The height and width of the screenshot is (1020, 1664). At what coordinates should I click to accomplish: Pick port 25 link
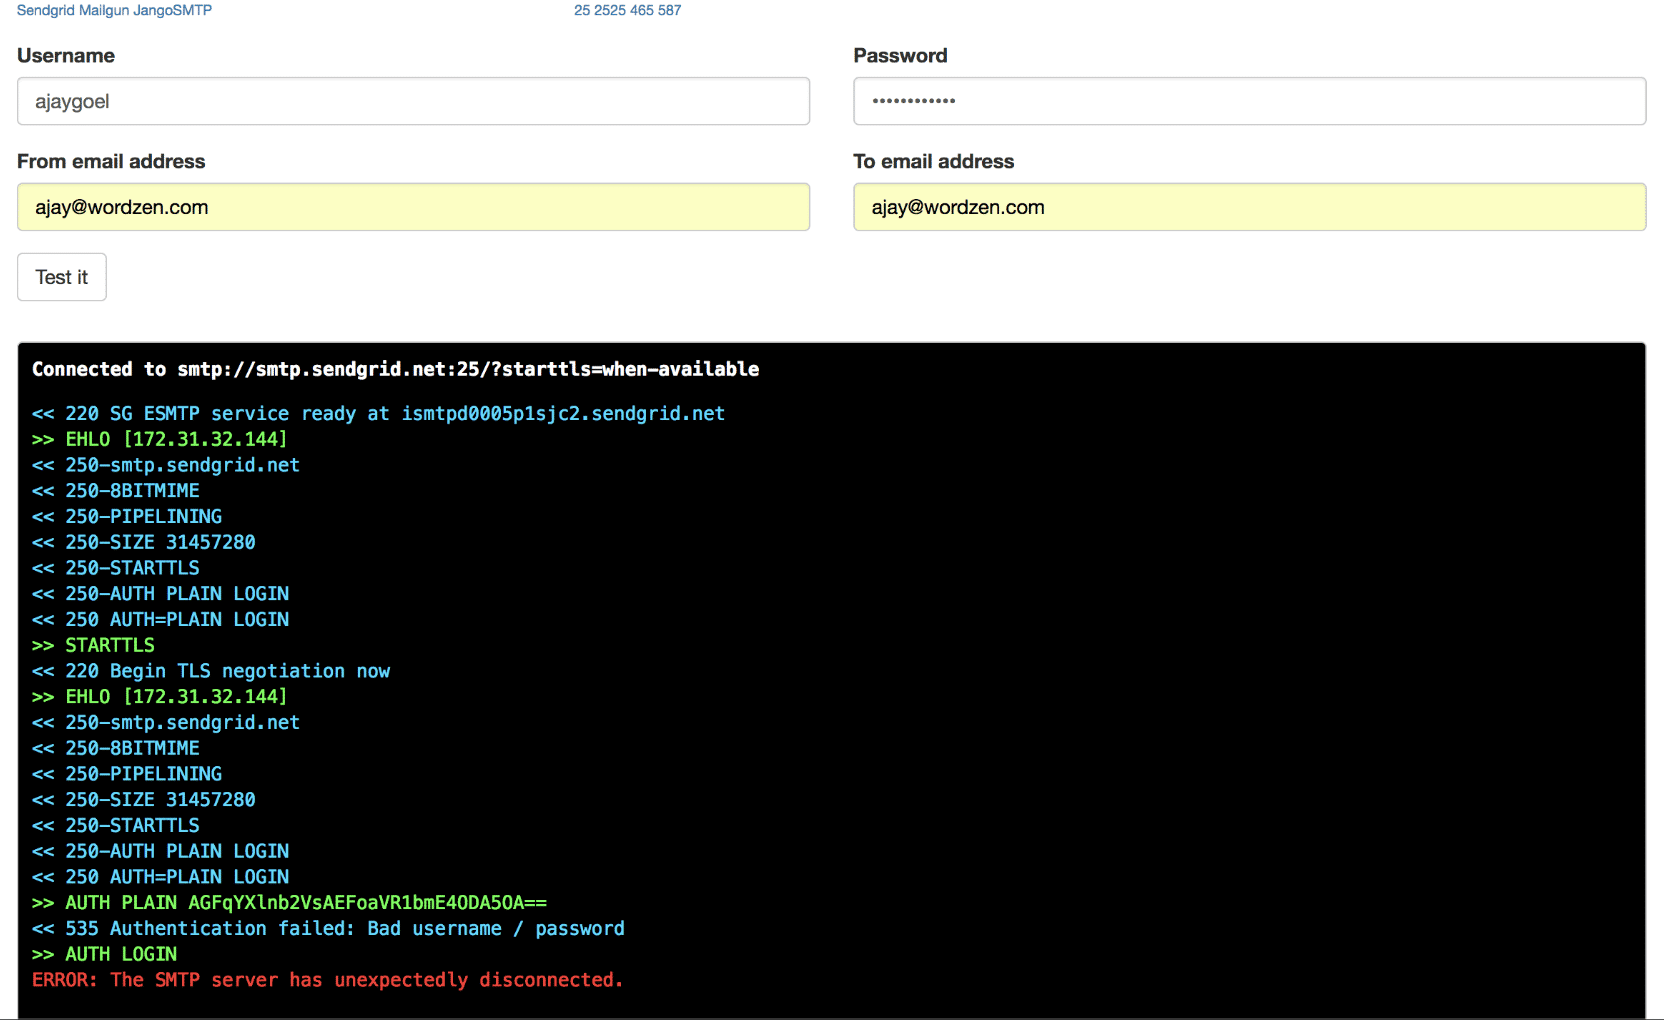tap(582, 10)
